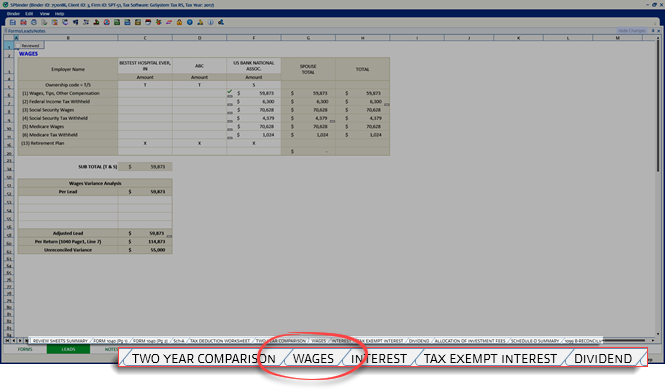Click the Wages Variance Analysis header
This screenshot has height=390, width=665.
point(95,183)
